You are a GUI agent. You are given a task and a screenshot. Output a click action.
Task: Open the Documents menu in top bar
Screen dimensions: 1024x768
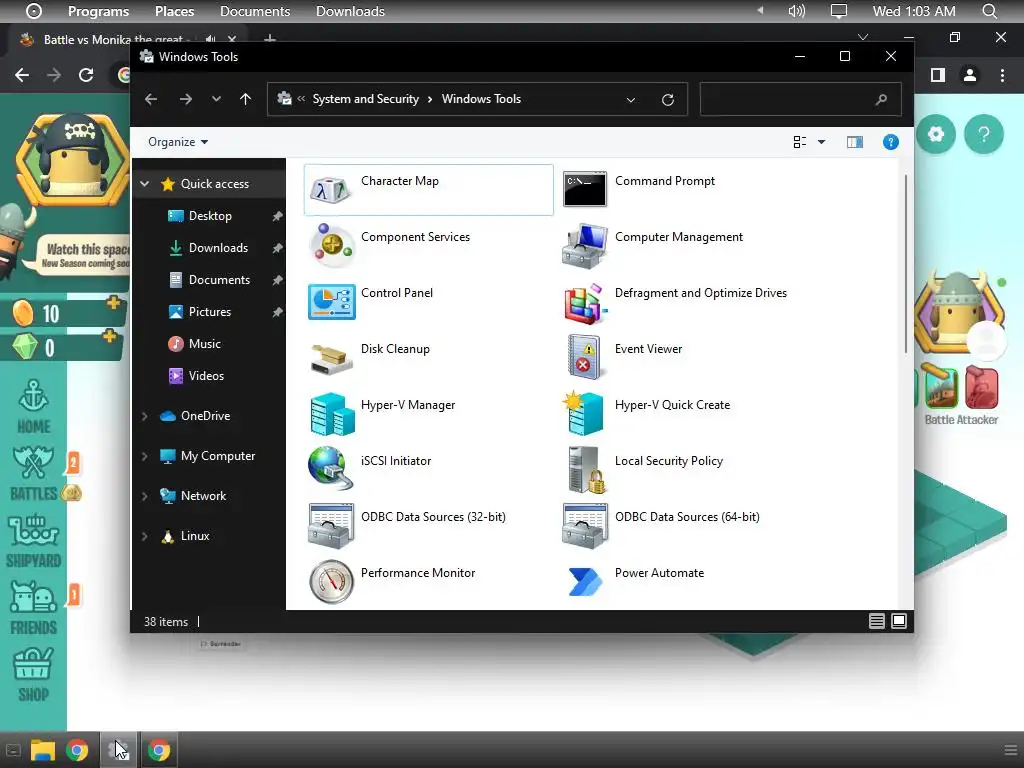coord(255,11)
